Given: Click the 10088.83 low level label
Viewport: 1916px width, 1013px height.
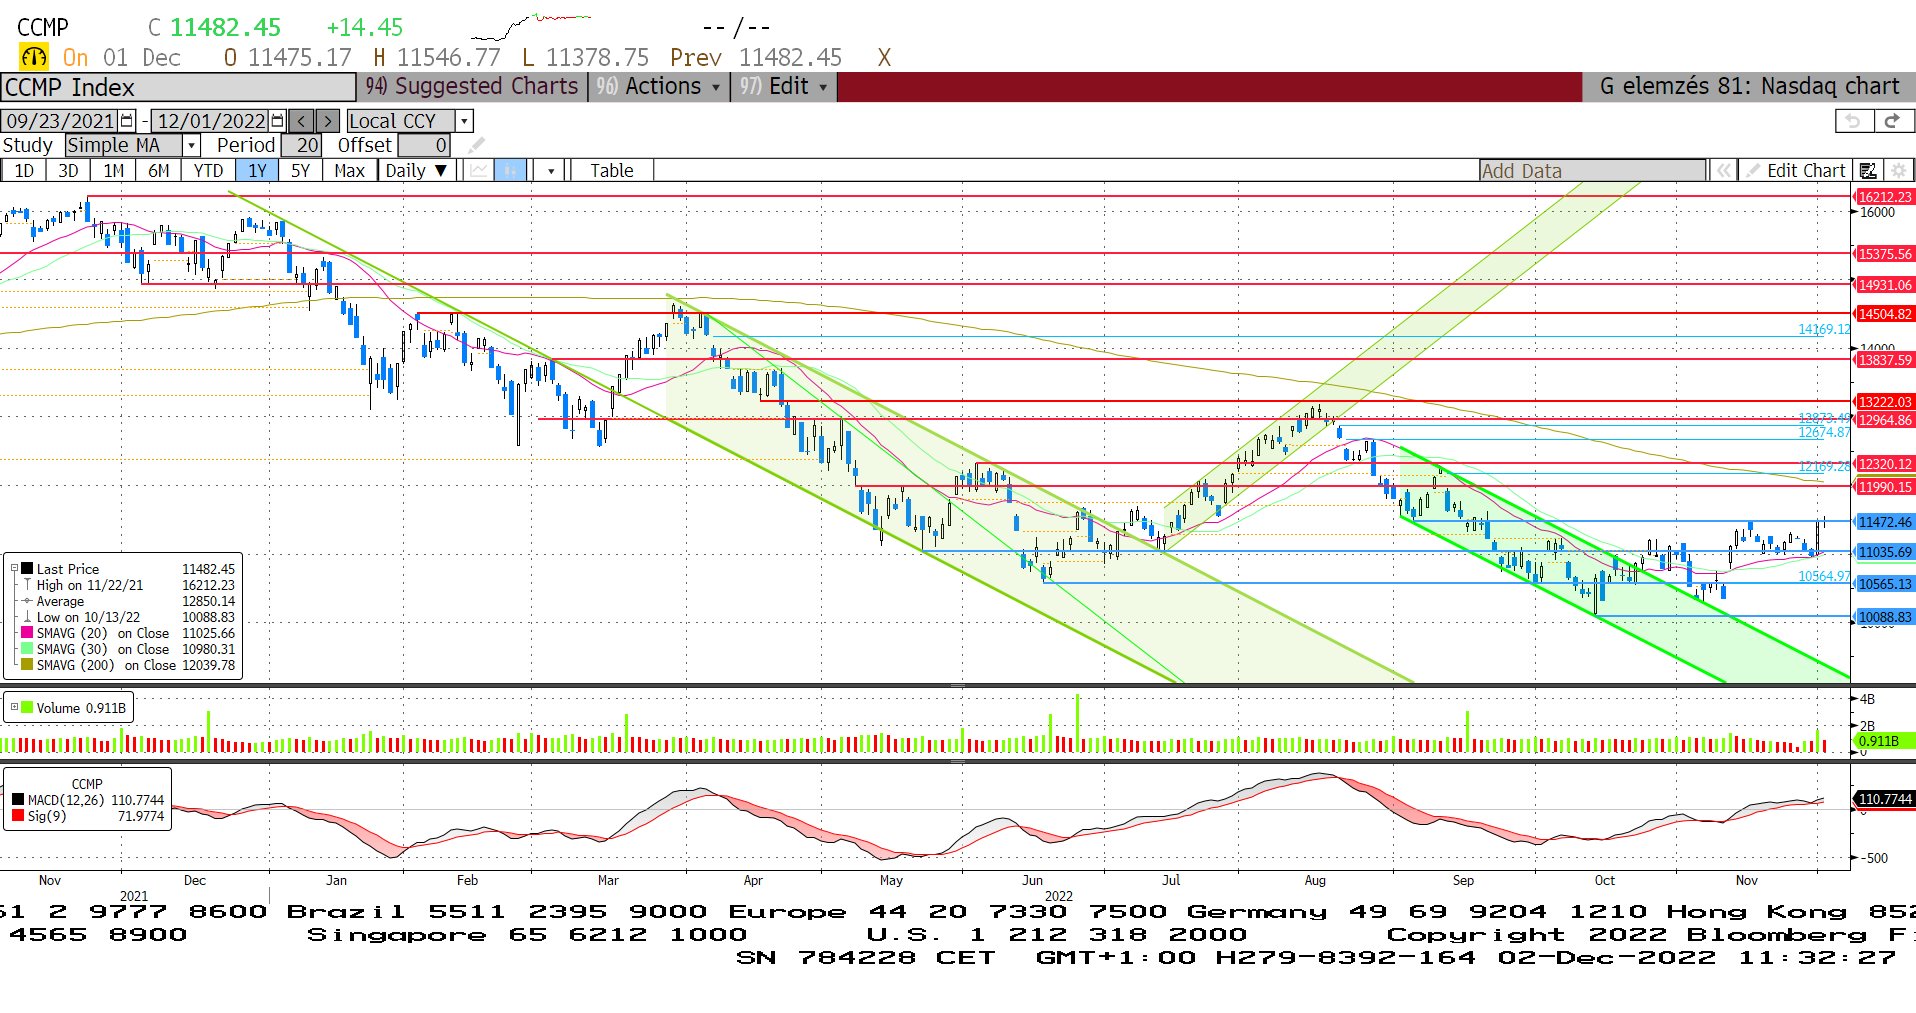Looking at the screenshot, I should (1885, 617).
